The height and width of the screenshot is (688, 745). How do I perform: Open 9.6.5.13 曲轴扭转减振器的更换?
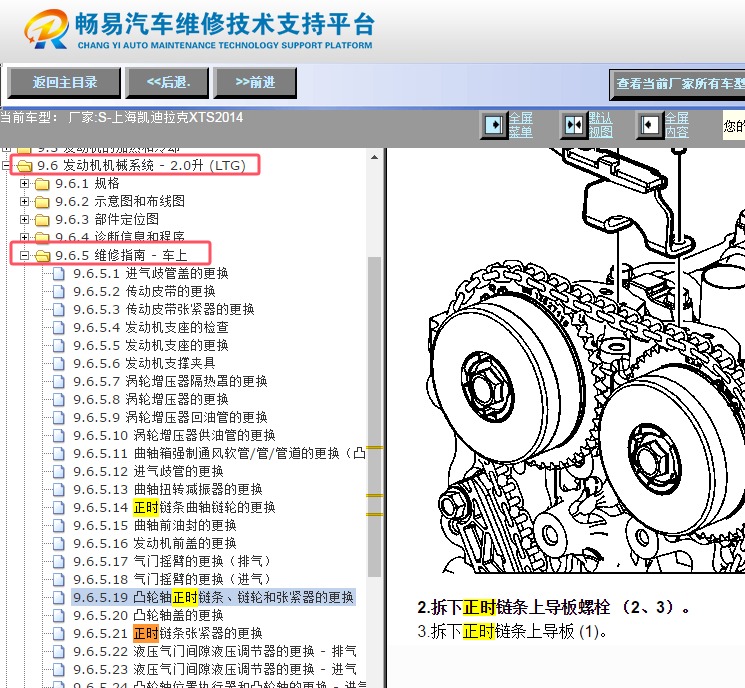pos(168,490)
